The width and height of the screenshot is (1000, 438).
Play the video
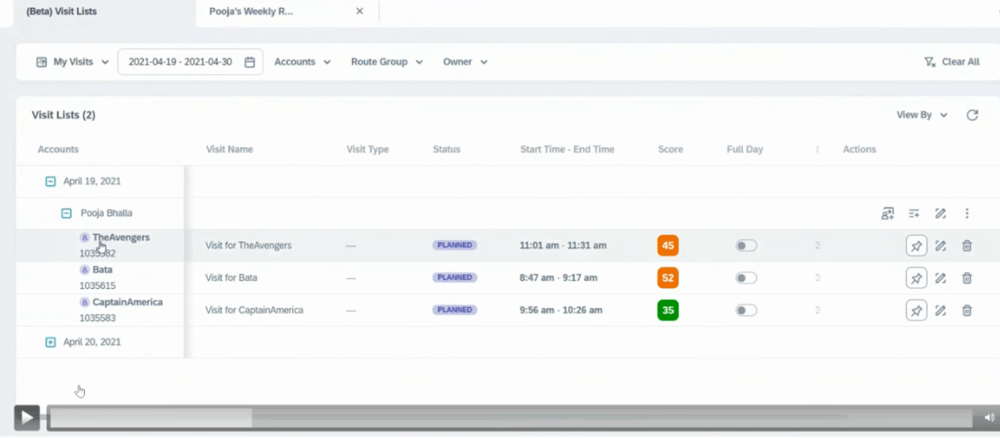27,418
